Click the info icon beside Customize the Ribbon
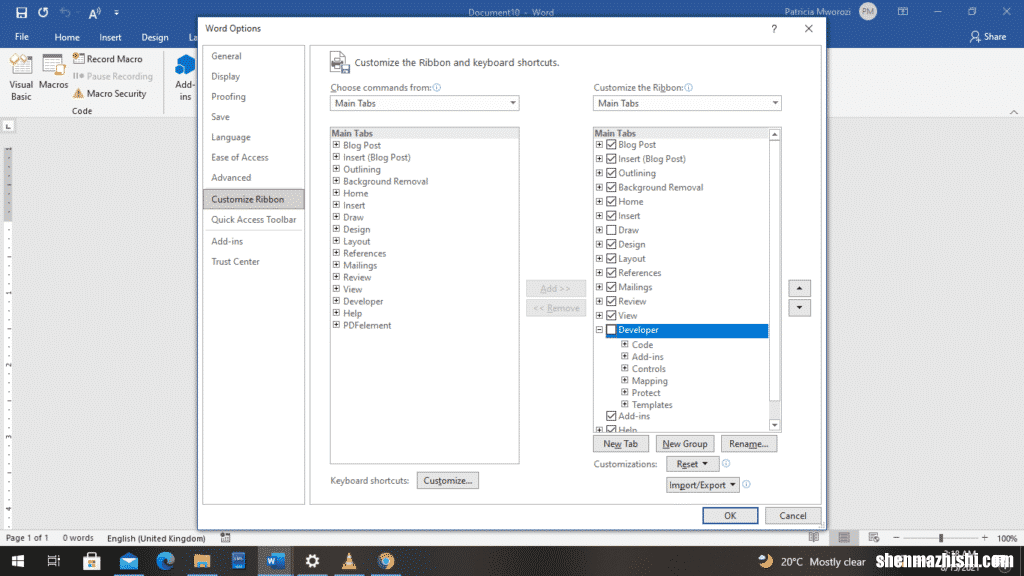The image size is (1024, 576). point(688,88)
